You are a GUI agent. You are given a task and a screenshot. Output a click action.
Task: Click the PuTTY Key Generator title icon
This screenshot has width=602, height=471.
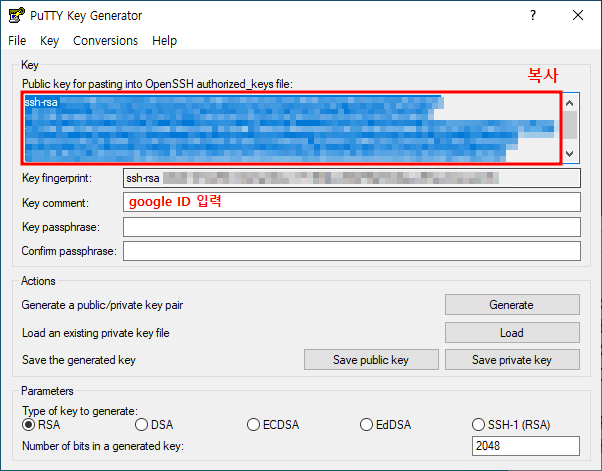pos(17,15)
